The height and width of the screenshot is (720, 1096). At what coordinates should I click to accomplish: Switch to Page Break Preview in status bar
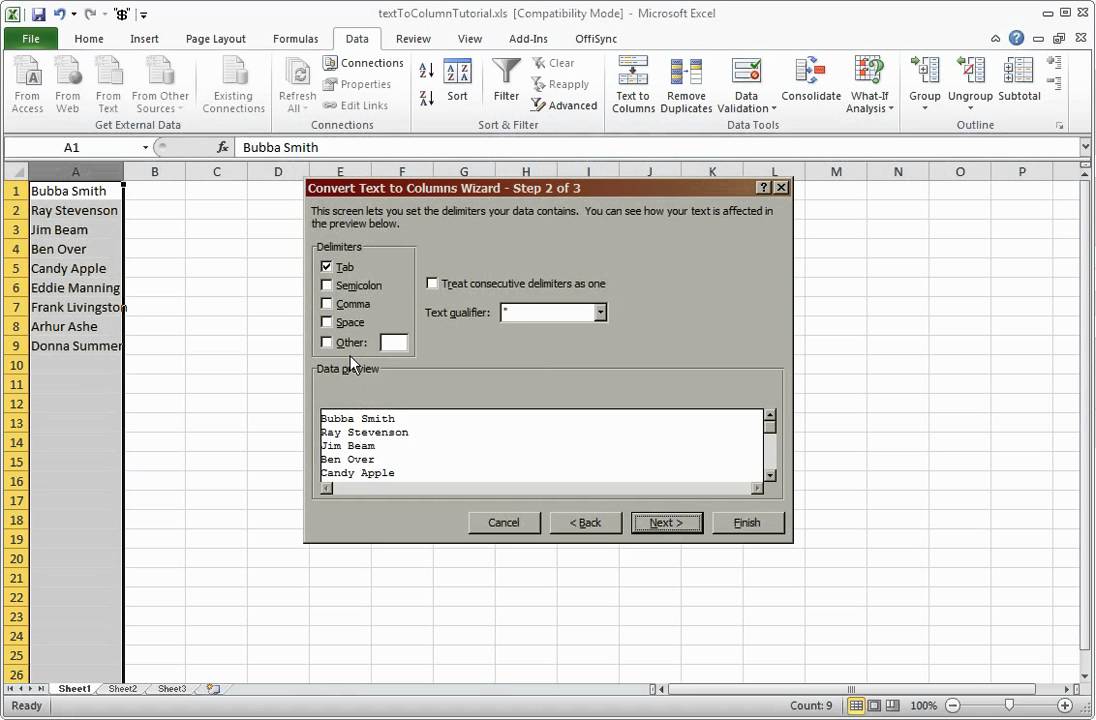tap(893, 705)
